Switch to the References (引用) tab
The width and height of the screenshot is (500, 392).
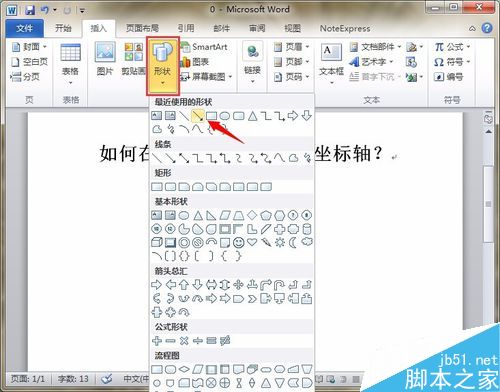(x=186, y=28)
